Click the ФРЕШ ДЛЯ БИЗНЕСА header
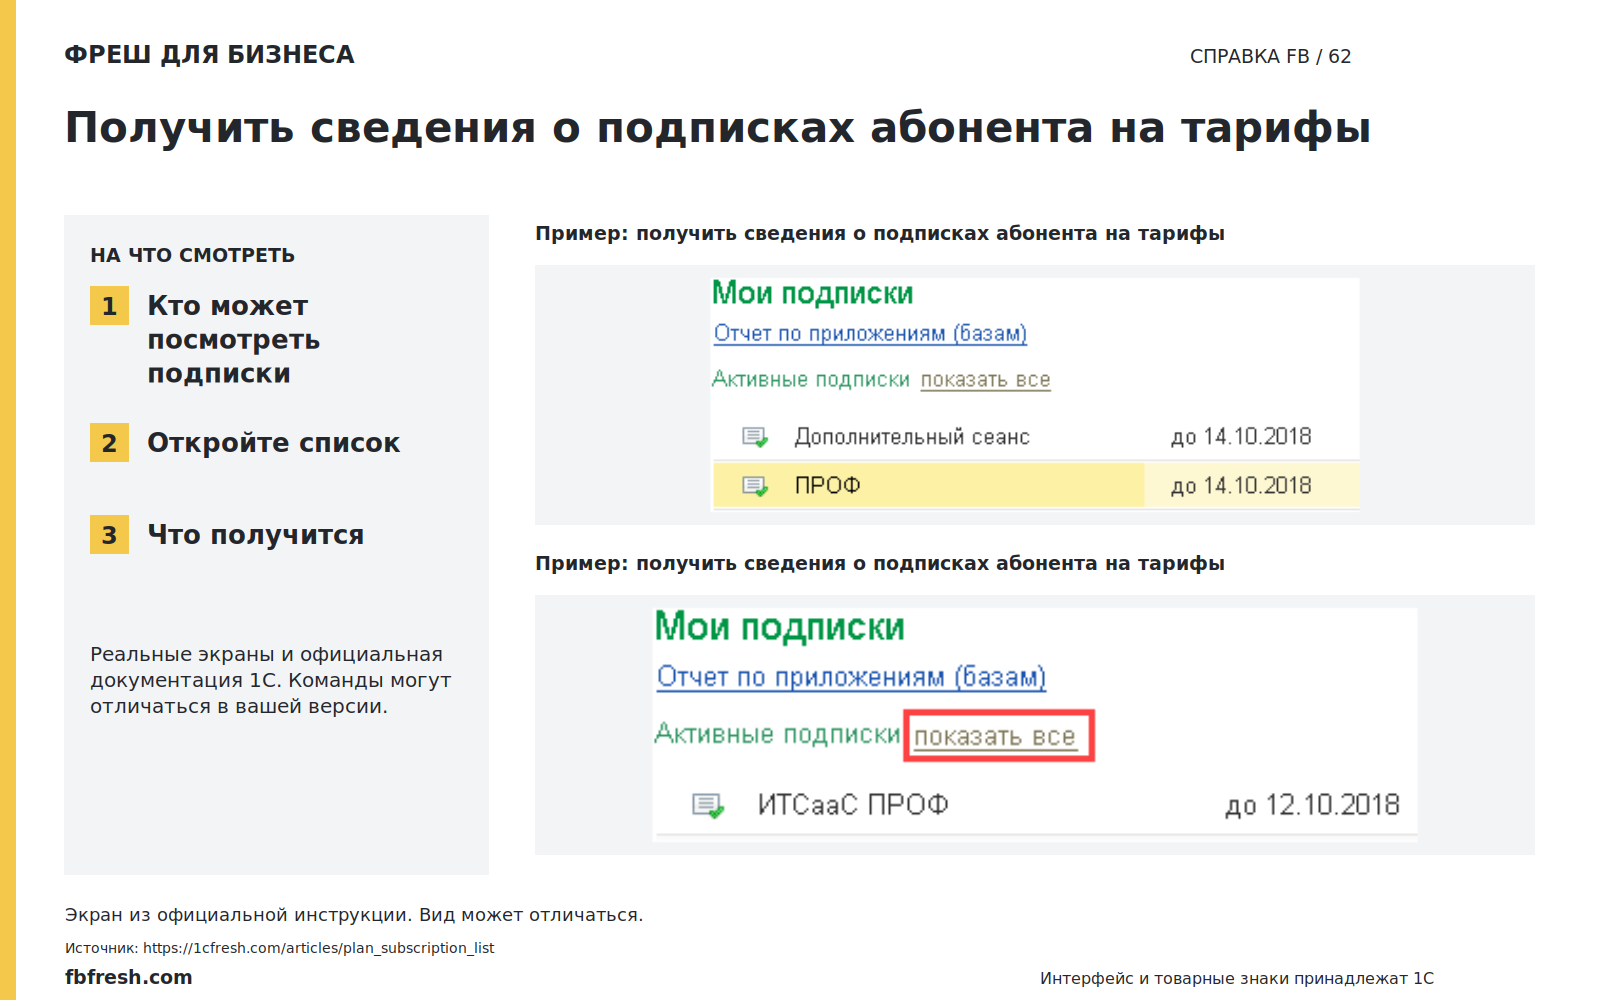1600x1000 pixels. (x=209, y=54)
